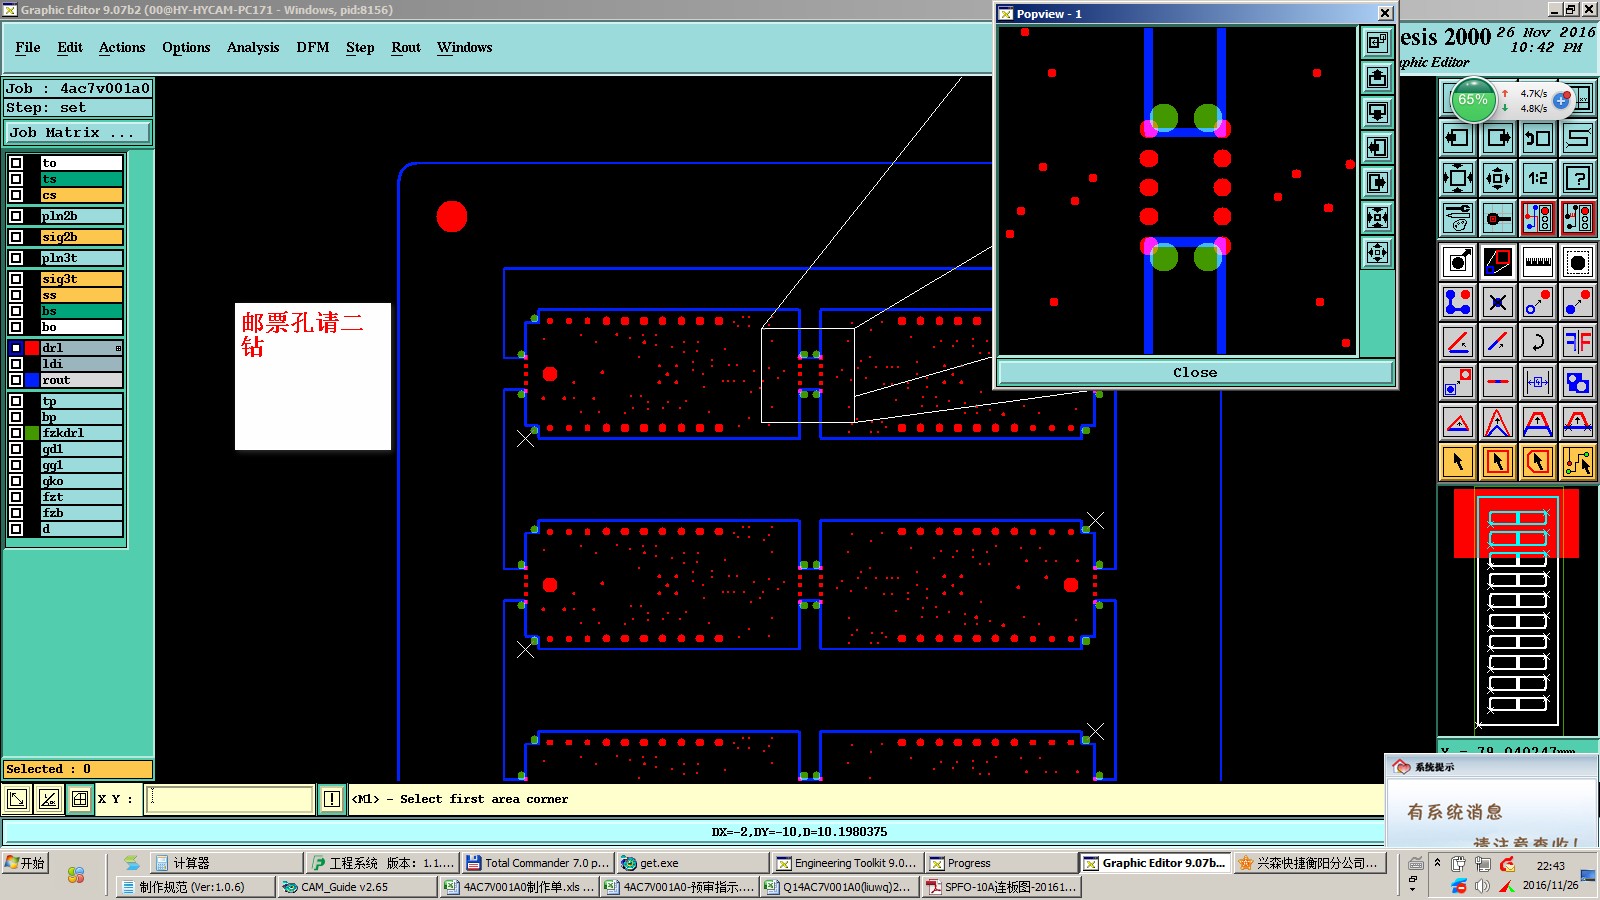The image size is (1600, 900).
Task: Click the Windows Start 开始 button
Action: (26, 863)
